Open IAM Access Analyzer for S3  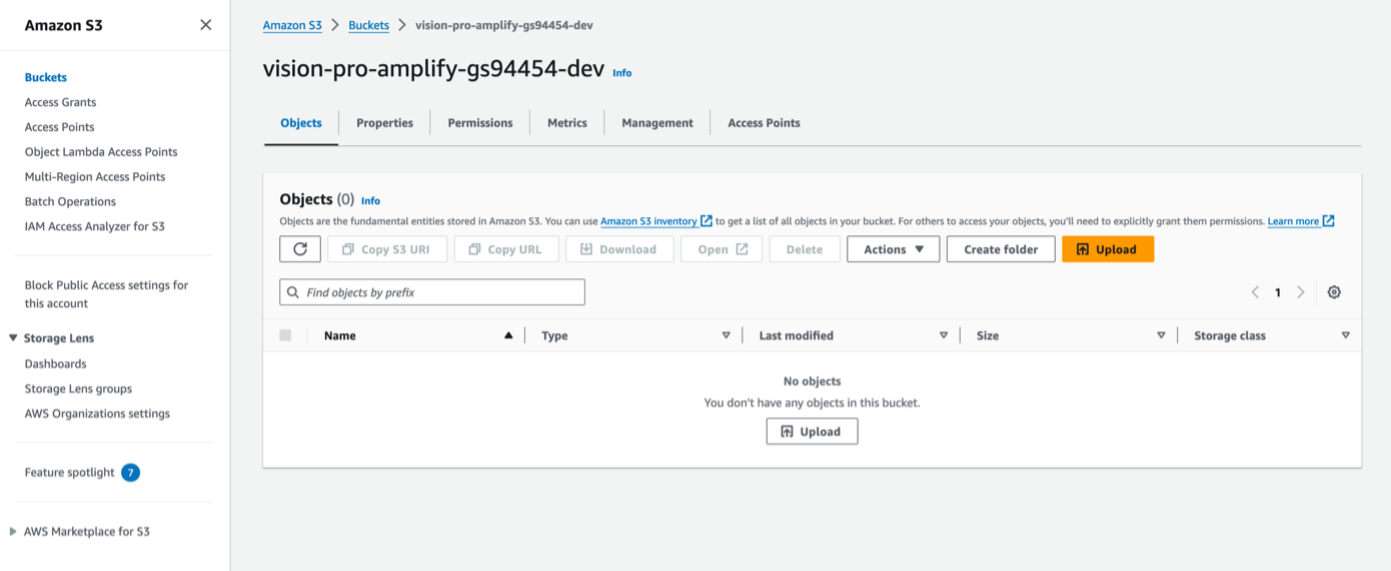95,227
